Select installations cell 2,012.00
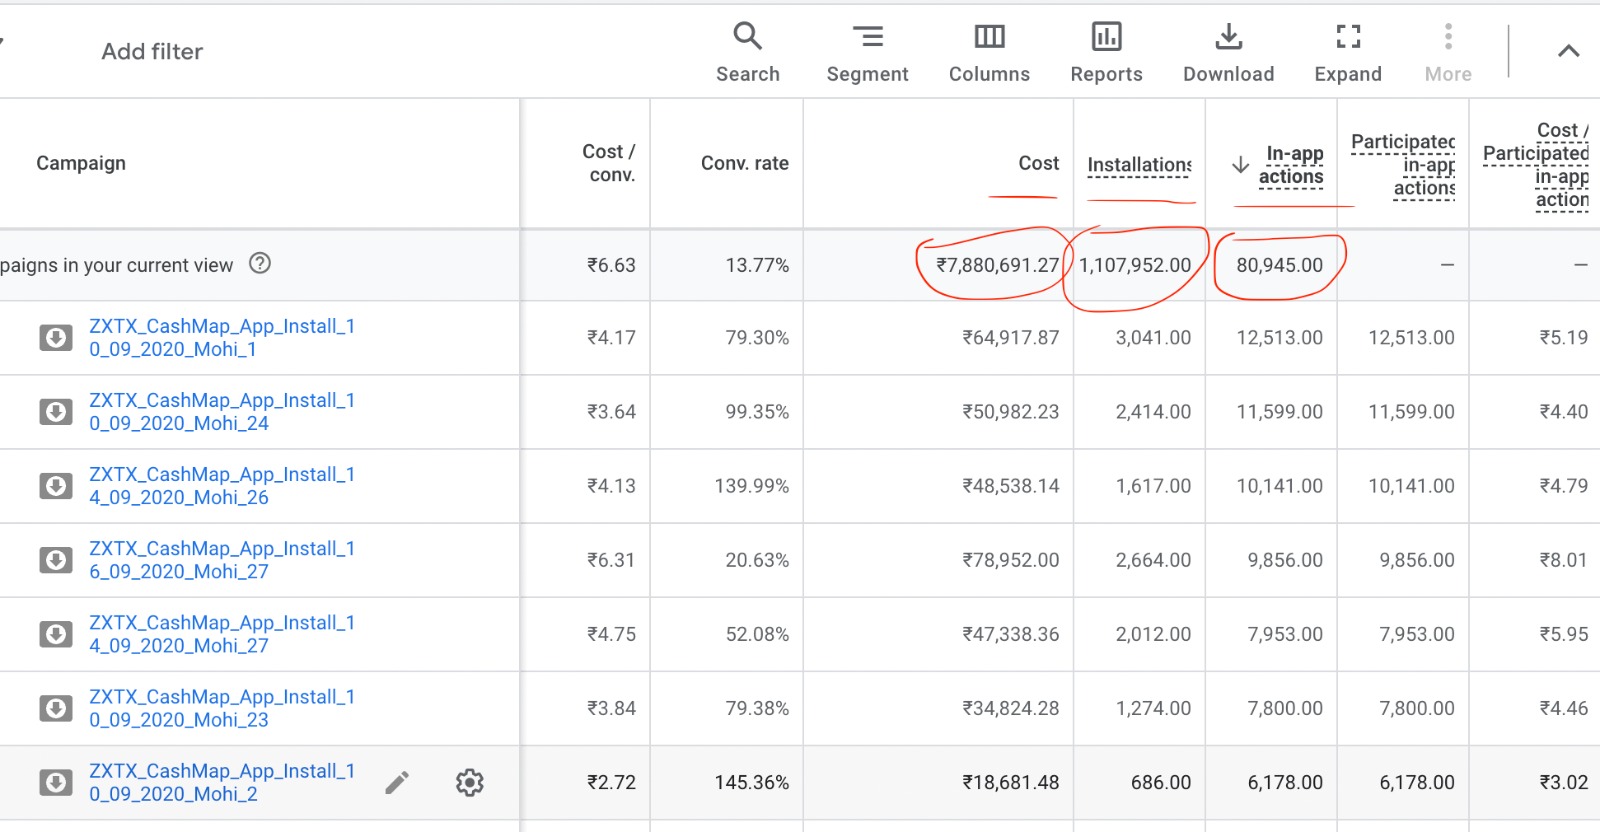The width and height of the screenshot is (1600, 832). pyautogui.click(x=1153, y=634)
